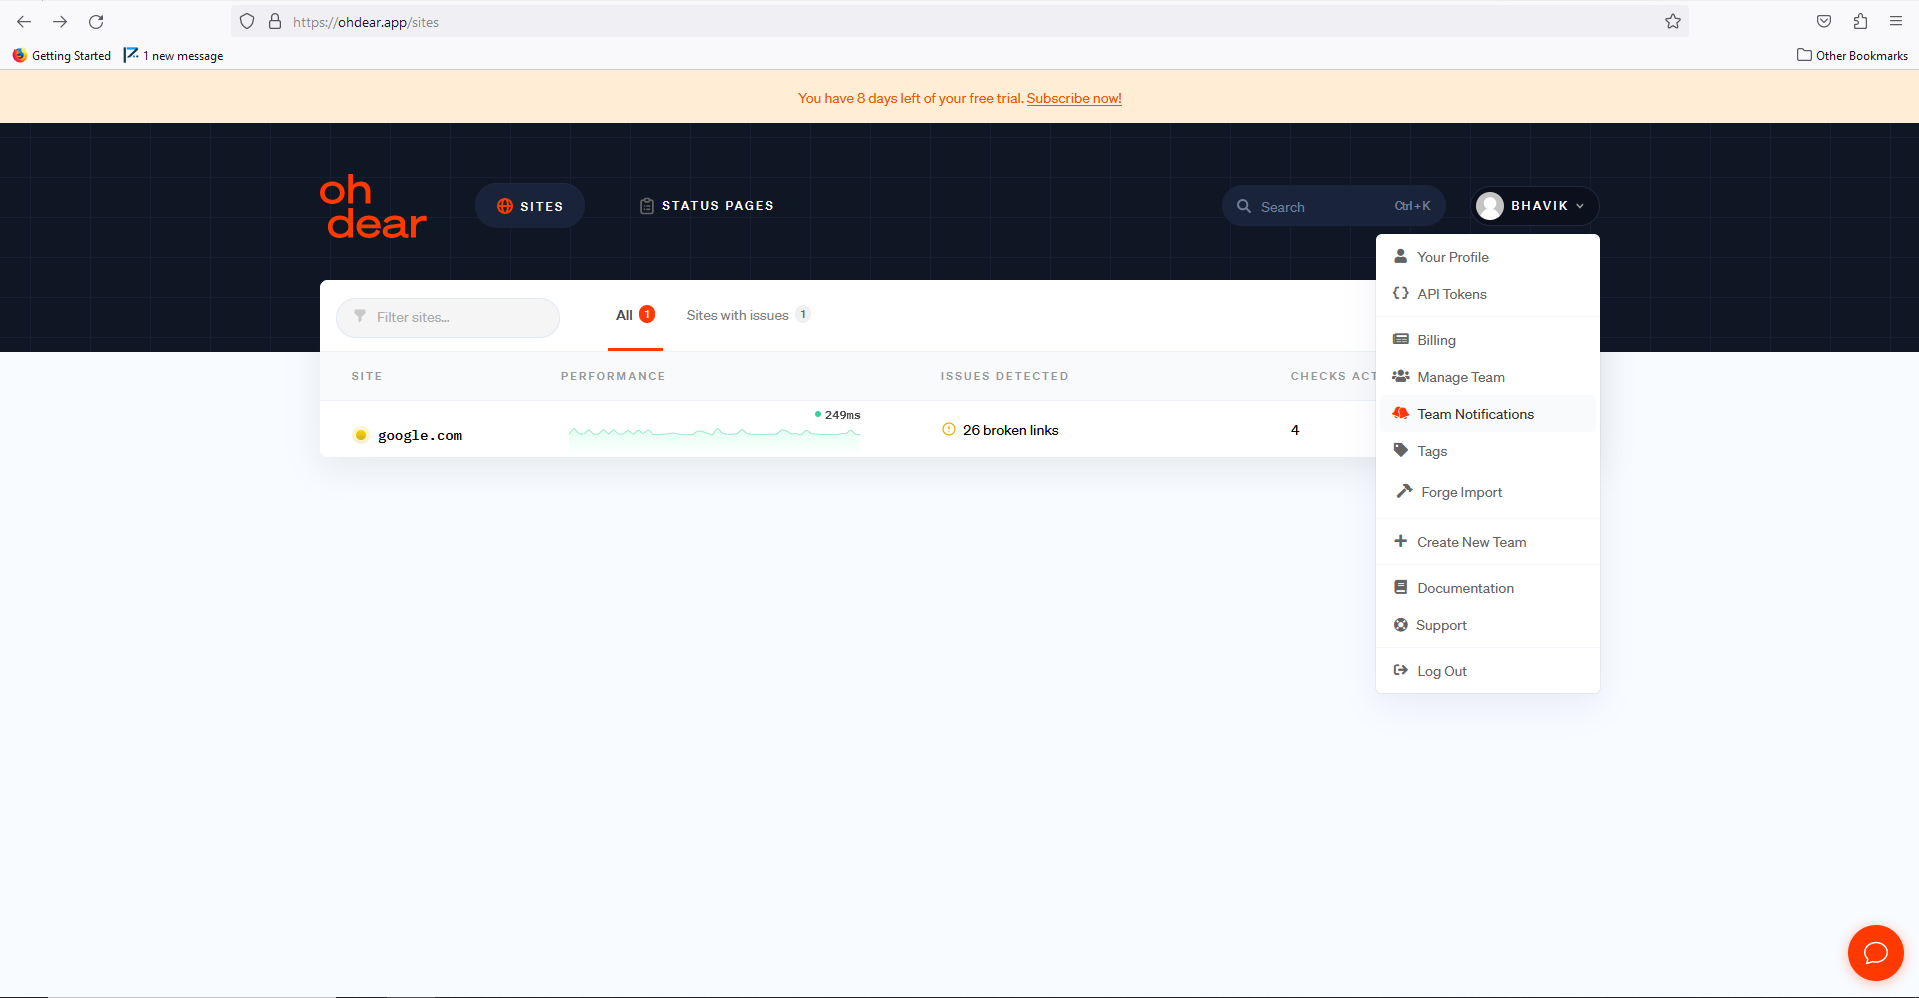The height and width of the screenshot is (998, 1919).
Task: Click the Status Pages clipboard icon
Action: (x=647, y=206)
